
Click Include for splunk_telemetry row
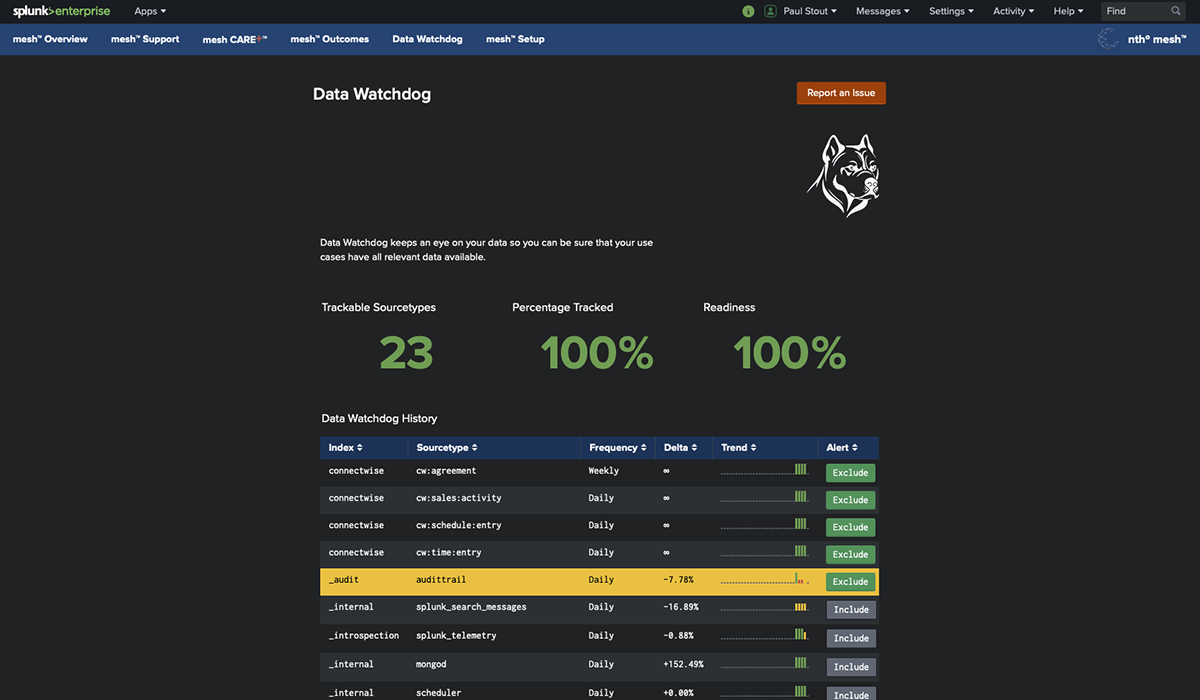tap(851, 638)
